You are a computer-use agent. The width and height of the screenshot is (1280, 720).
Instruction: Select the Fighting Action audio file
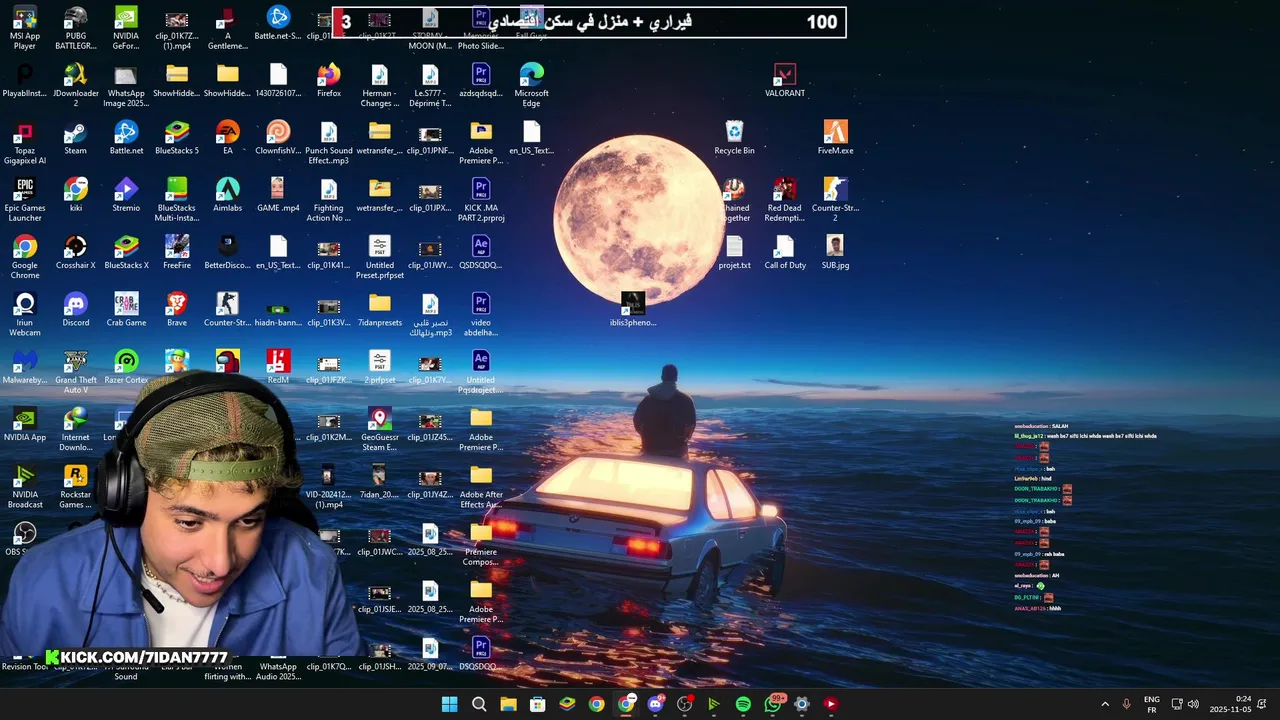(329, 200)
